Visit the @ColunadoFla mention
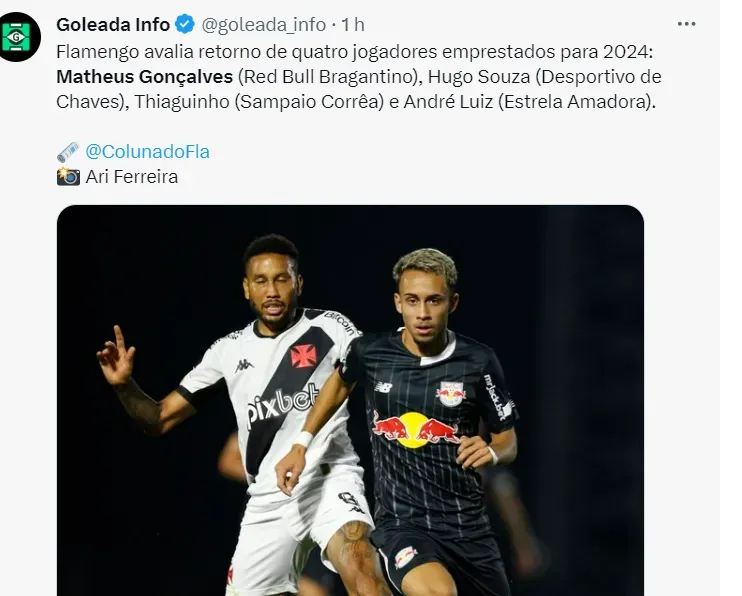 [x=147, y=151]
